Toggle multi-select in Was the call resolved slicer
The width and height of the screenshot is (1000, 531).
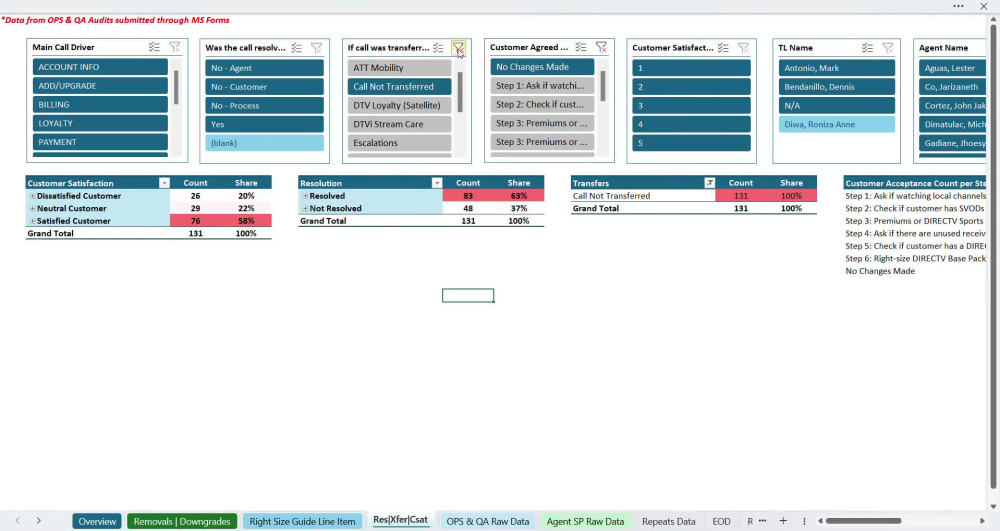point(297,48)
